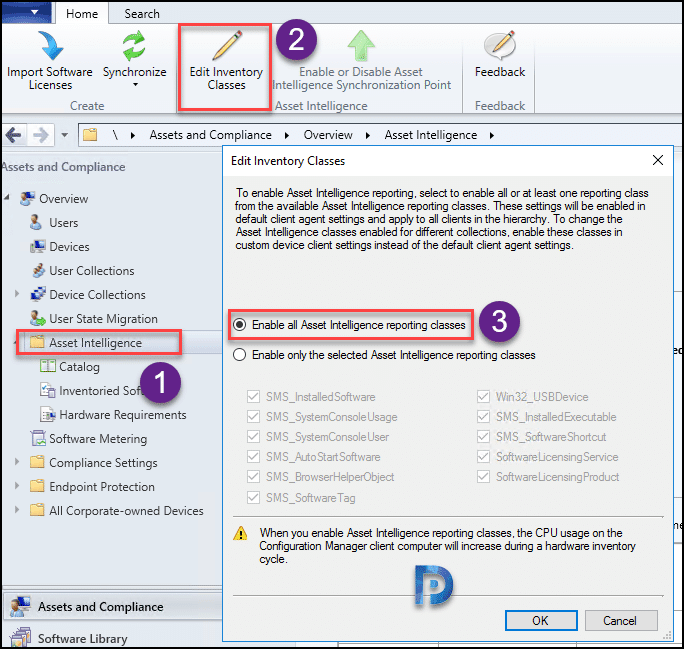Open the application menu button

pyautogui.click(x=26, y=12)
